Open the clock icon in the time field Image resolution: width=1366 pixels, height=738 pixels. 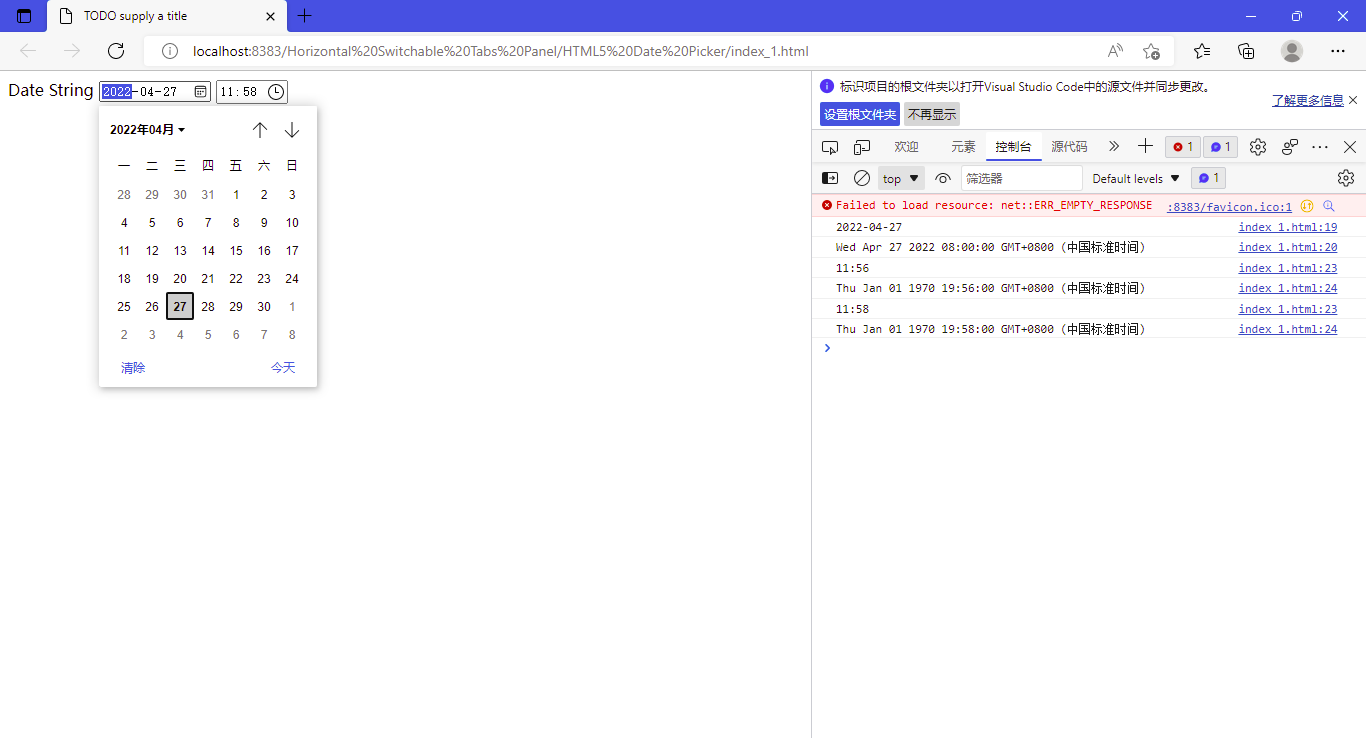click(278, 91)
